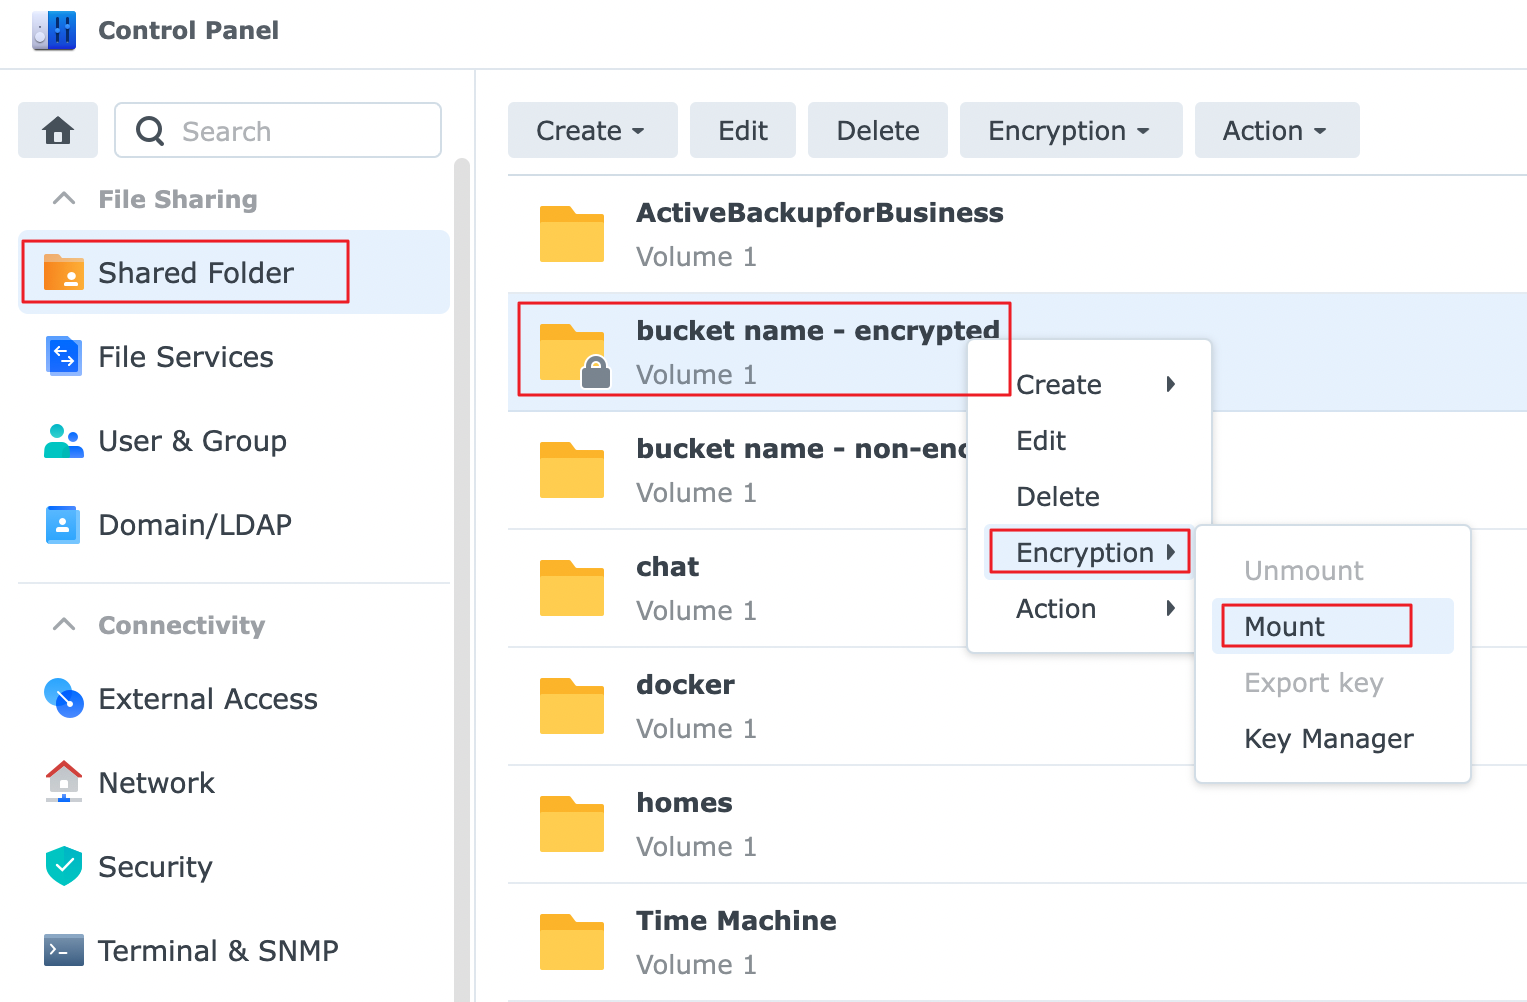
Task: Collapse the File Sharing section
Action: coord(64,199)
